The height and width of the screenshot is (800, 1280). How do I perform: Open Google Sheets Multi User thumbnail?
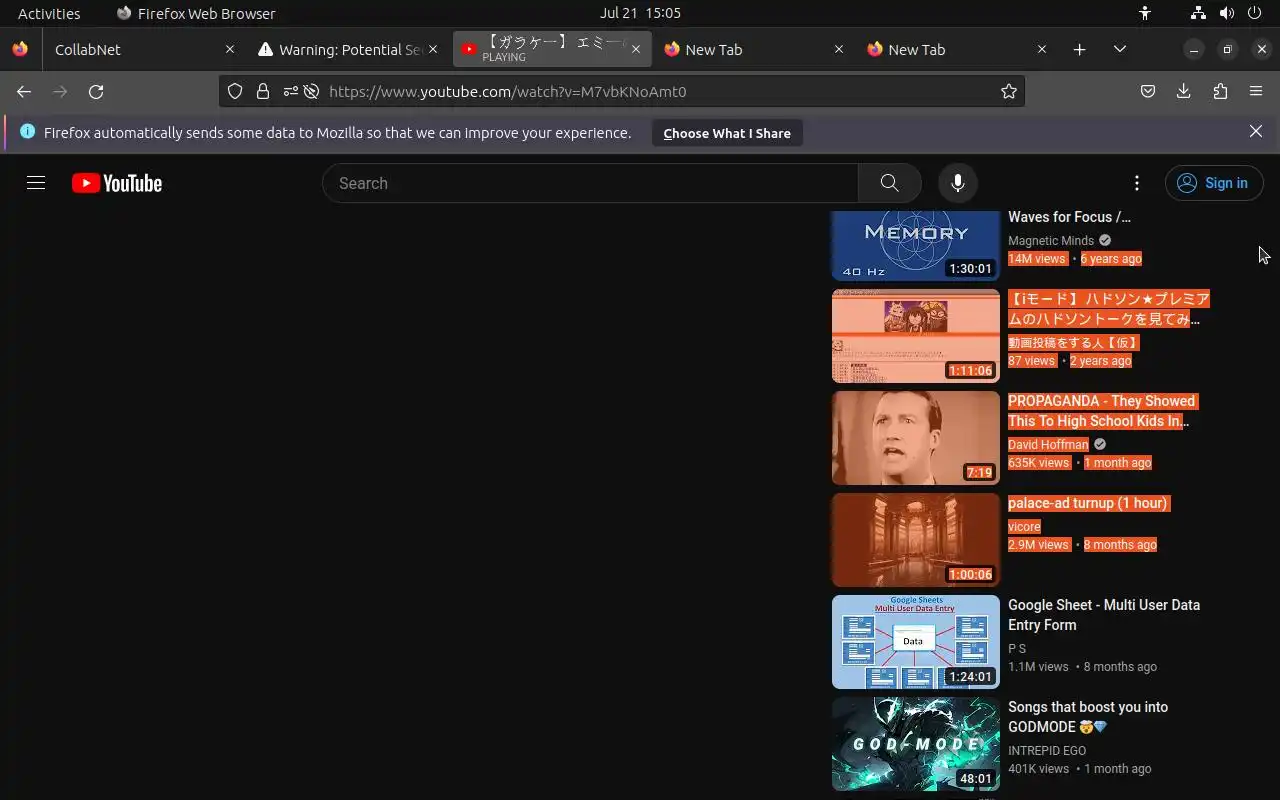(x=916, y=642)
